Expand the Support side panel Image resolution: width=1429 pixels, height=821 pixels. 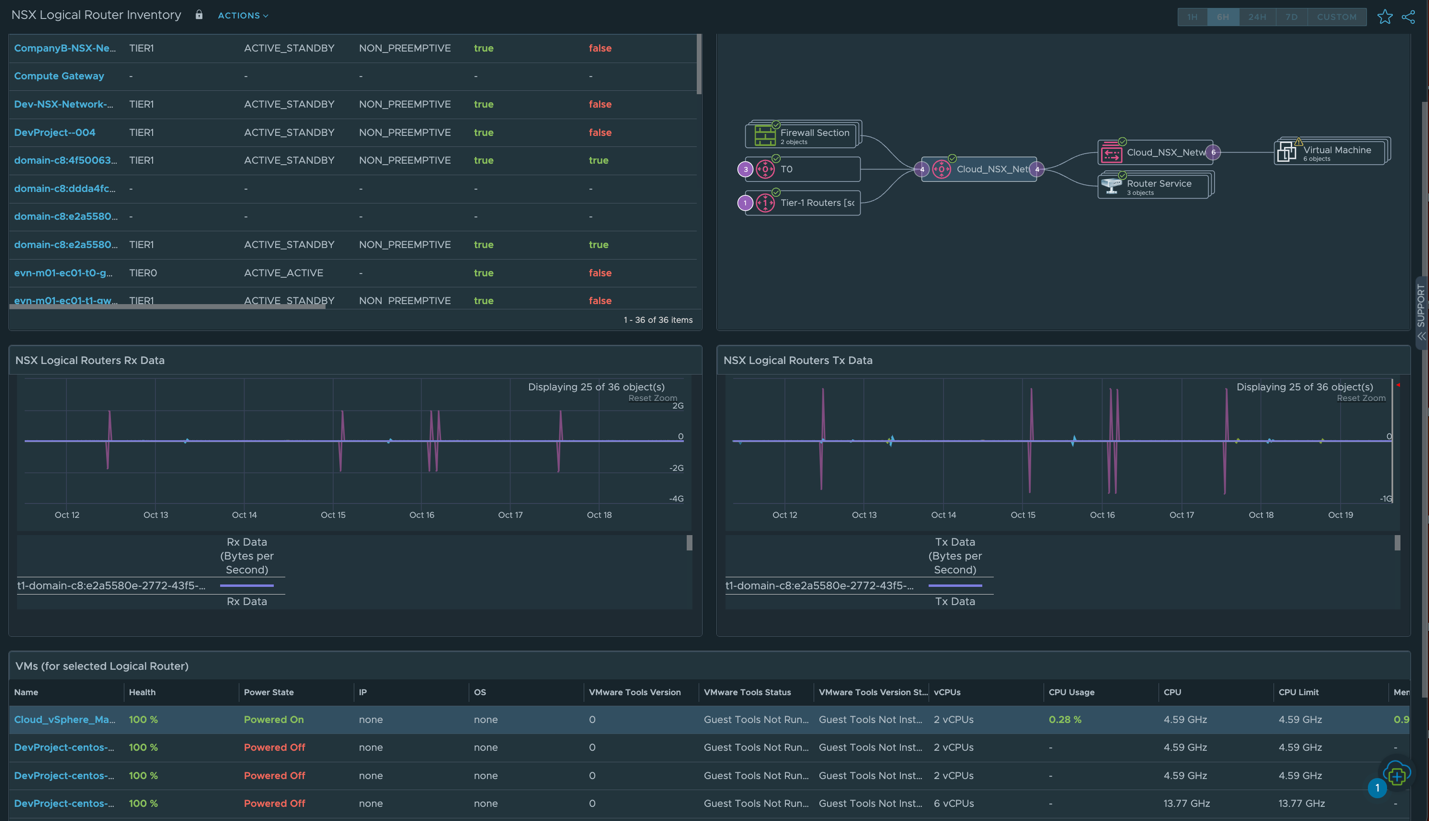click(x=1420, y=312)
